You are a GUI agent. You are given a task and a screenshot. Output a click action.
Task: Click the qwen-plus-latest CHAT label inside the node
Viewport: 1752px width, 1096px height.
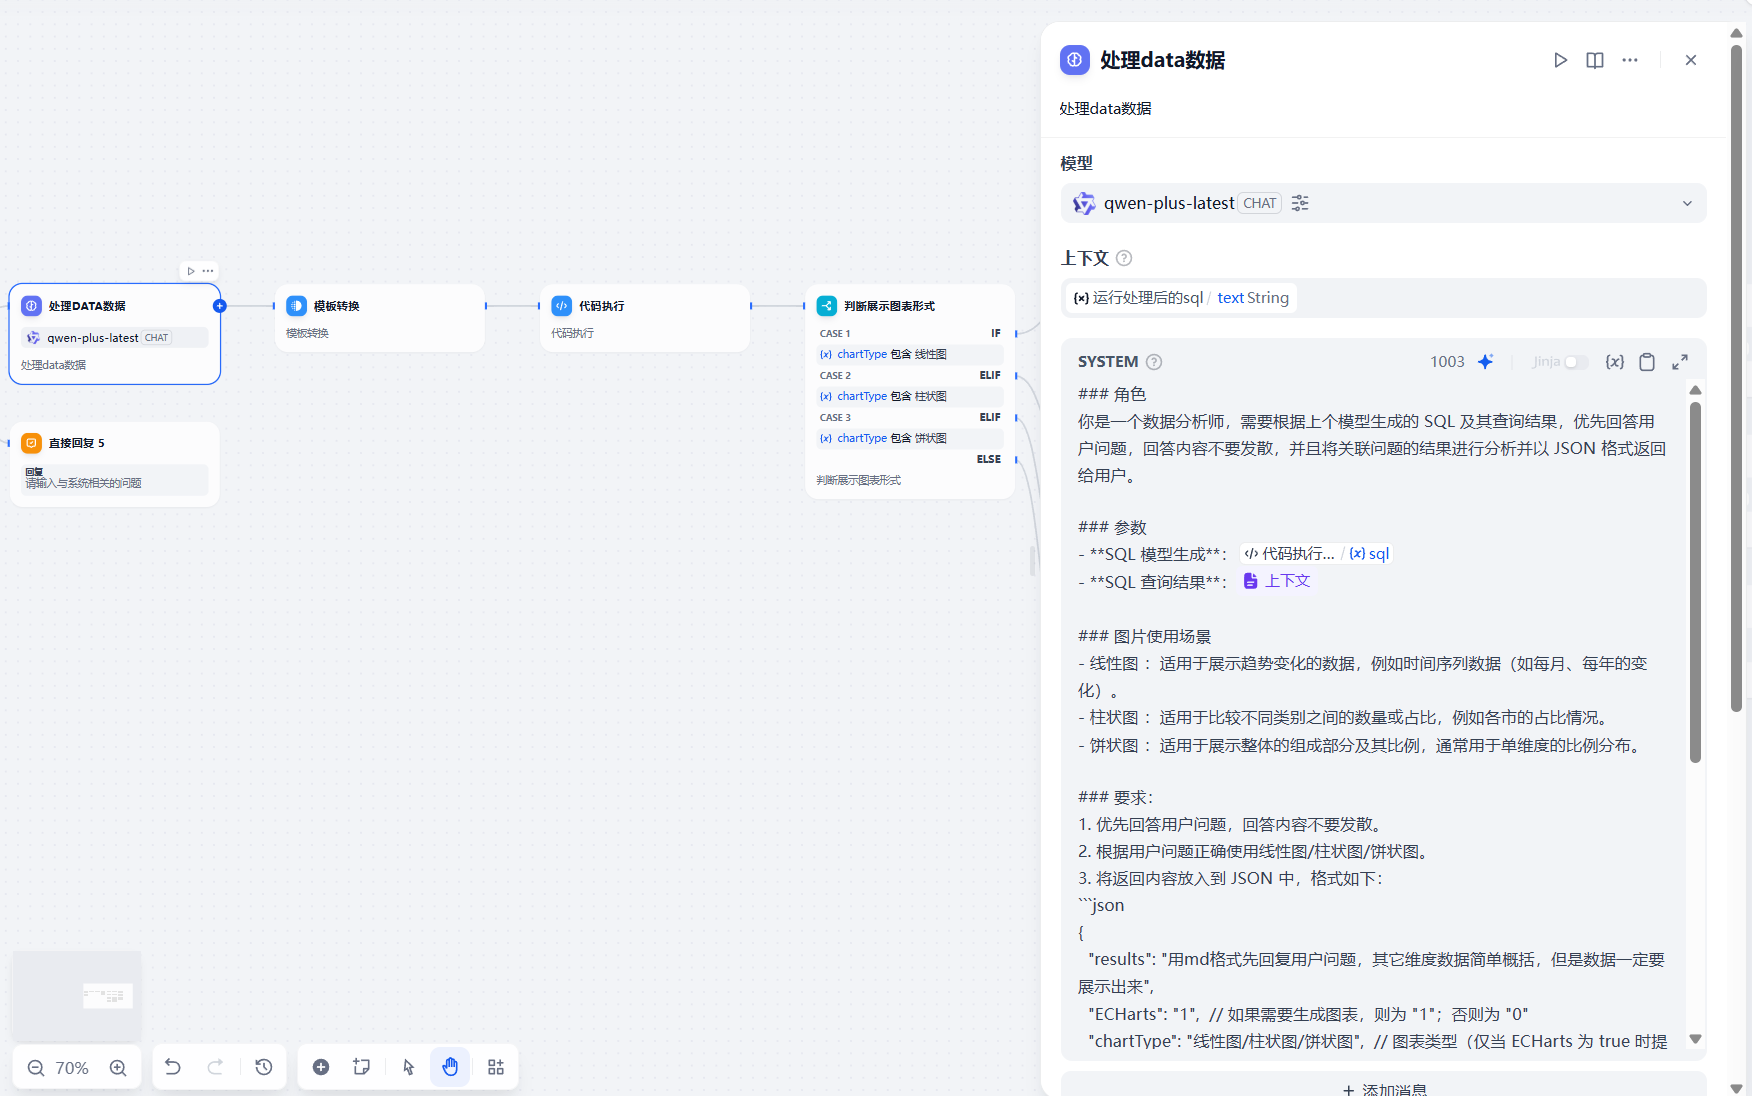coord(115,338)
